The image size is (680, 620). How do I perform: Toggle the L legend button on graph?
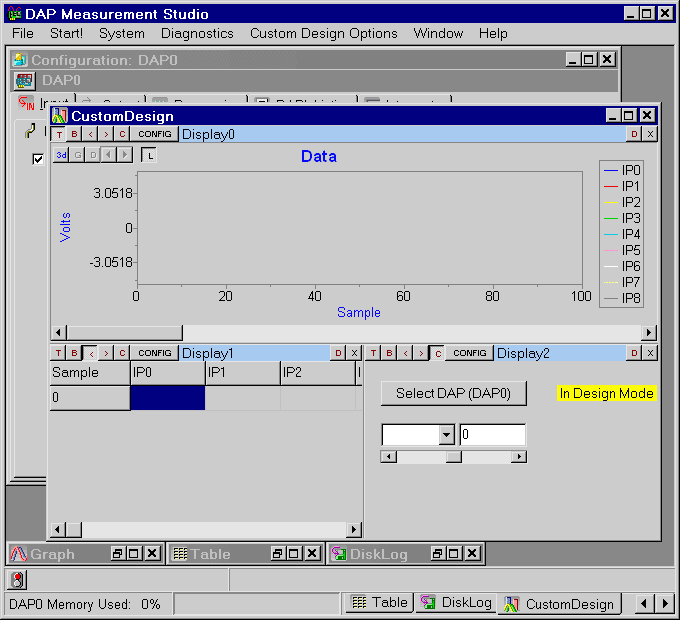[149, 155]
